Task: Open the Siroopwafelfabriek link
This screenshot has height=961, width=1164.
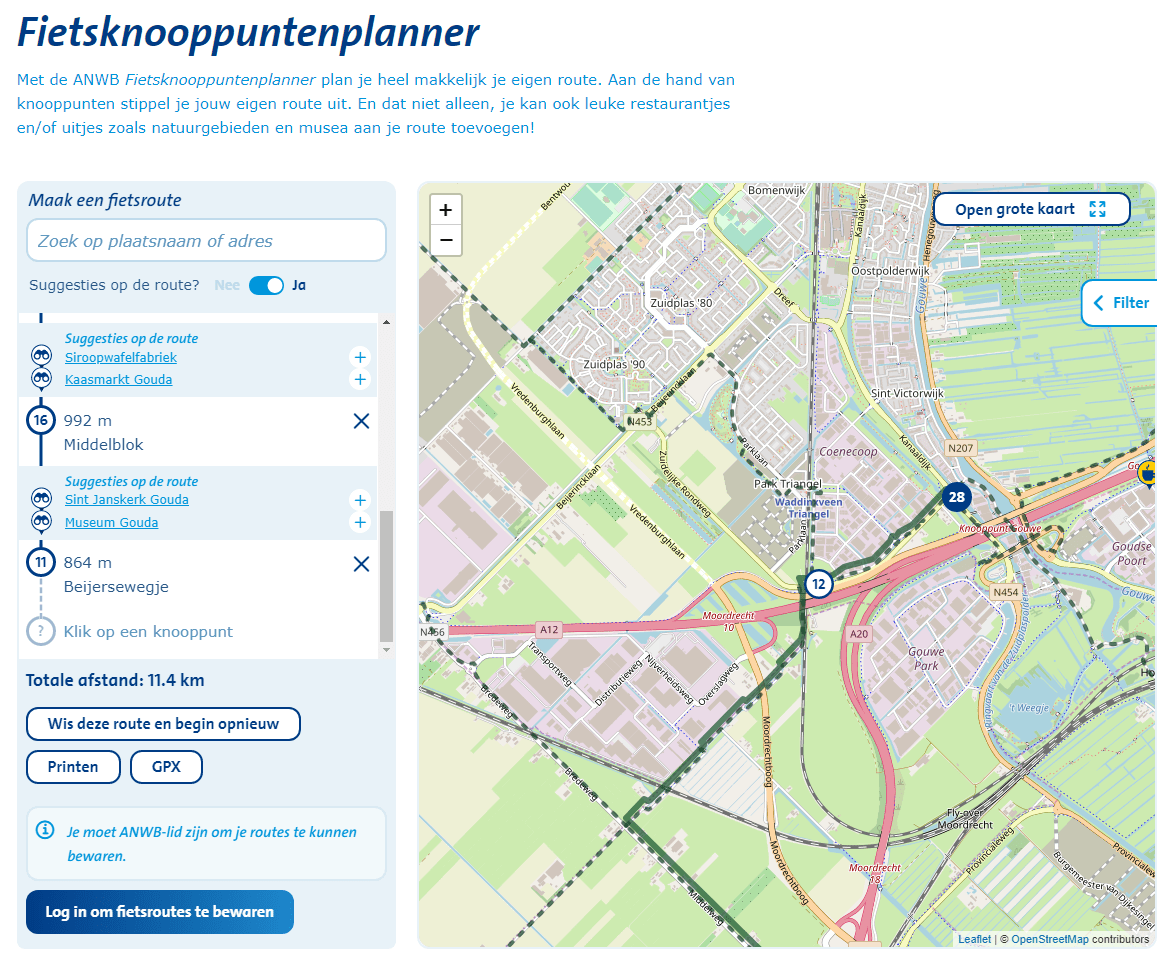Action: 121,357
